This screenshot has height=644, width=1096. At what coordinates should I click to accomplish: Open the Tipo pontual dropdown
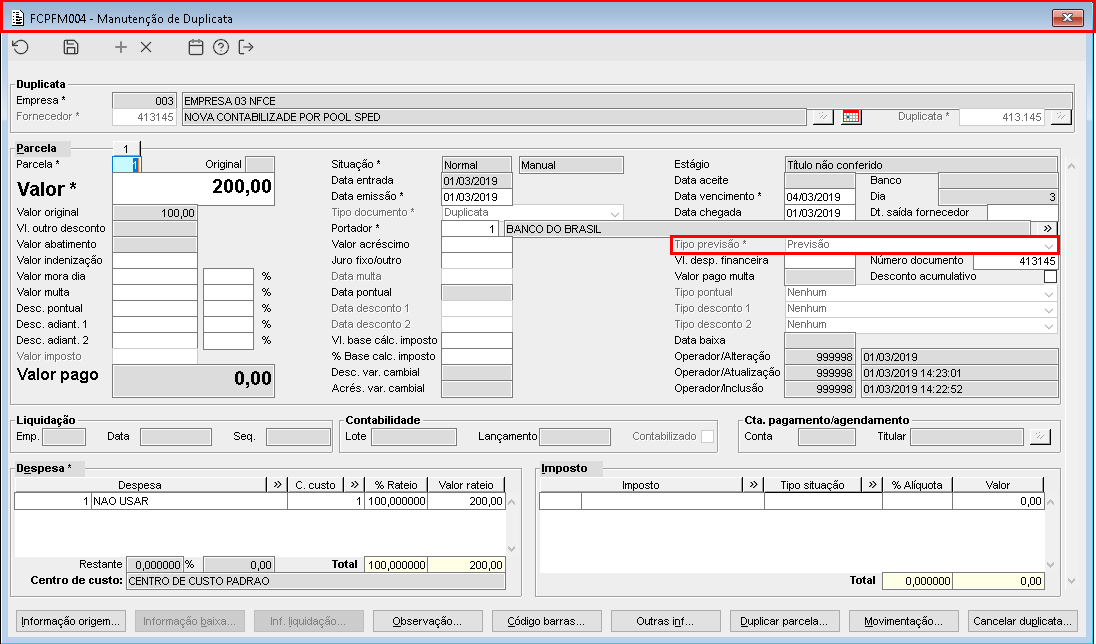[x=1048, y=293]
